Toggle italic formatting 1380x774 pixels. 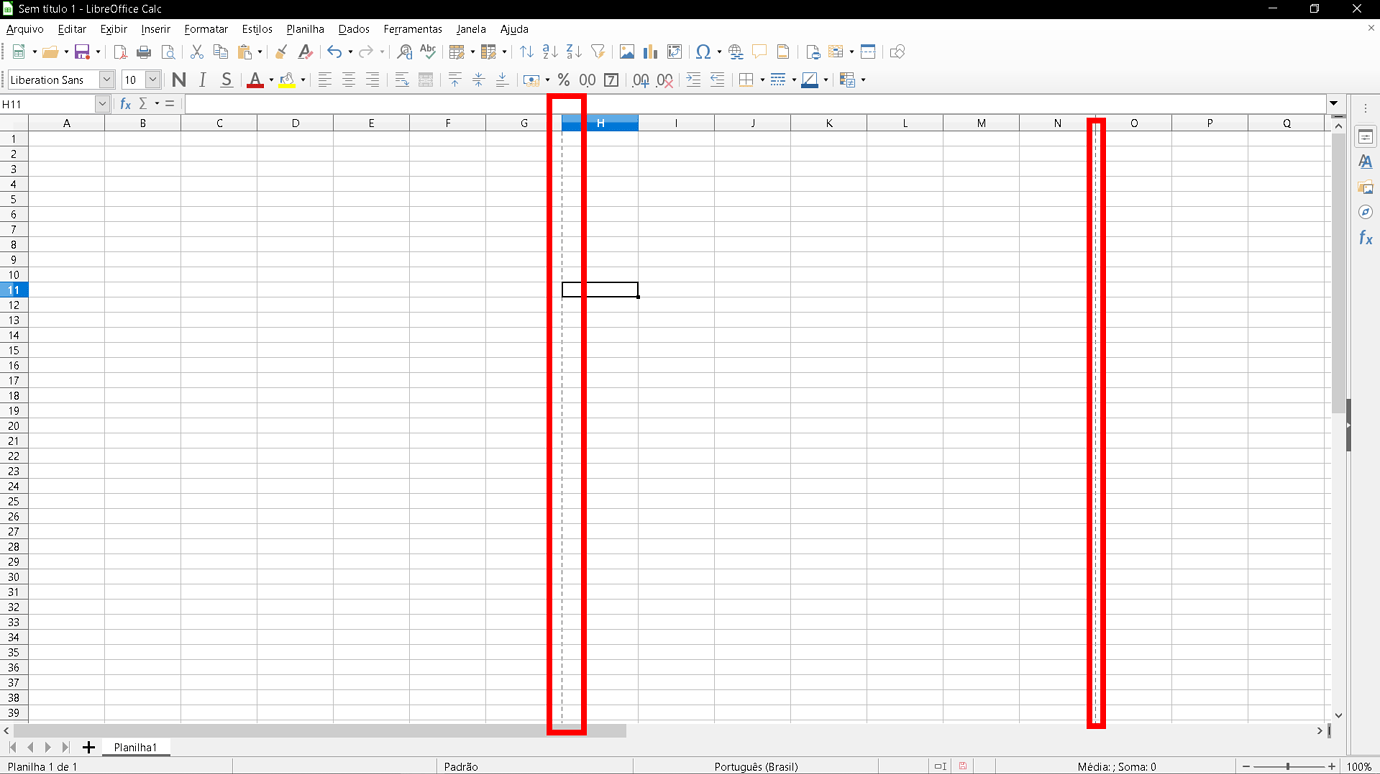click(202, 79)
